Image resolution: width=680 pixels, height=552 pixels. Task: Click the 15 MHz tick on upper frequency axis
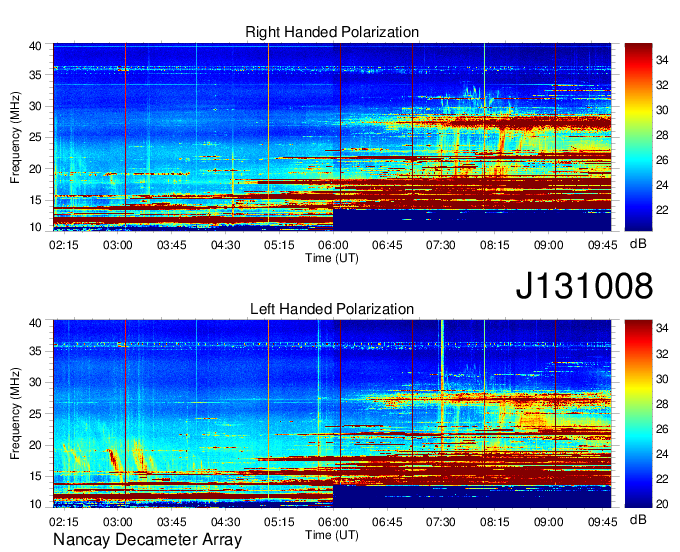click(35, 200)
